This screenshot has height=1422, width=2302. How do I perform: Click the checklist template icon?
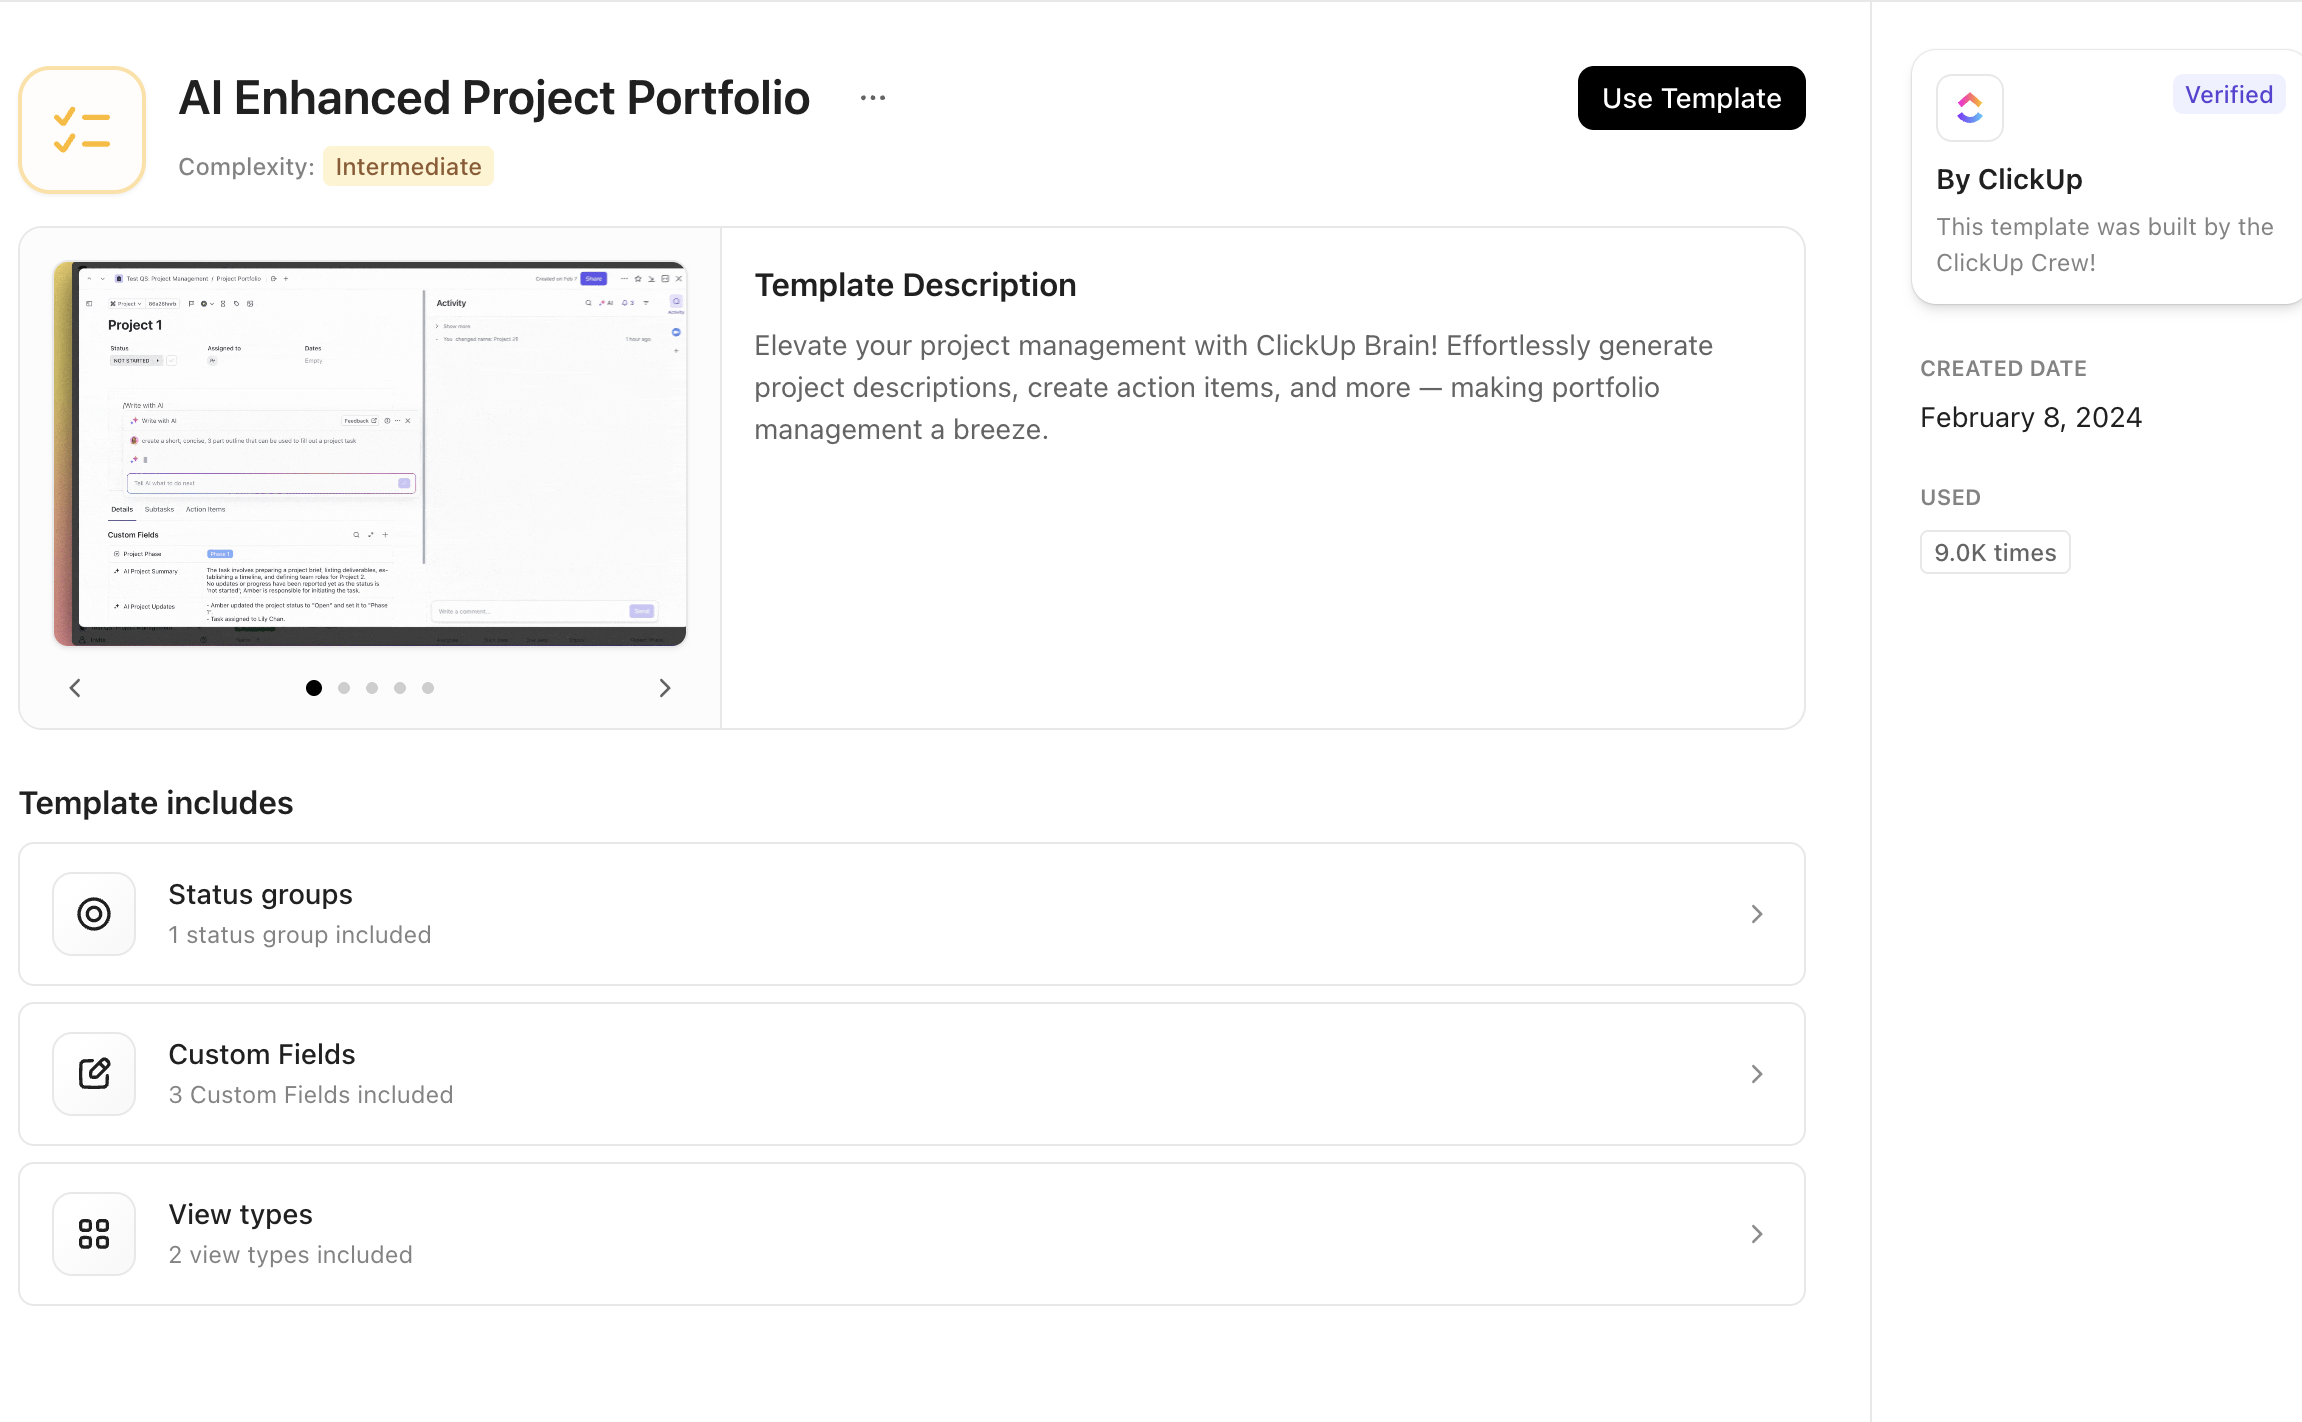(x=82, y=130)
